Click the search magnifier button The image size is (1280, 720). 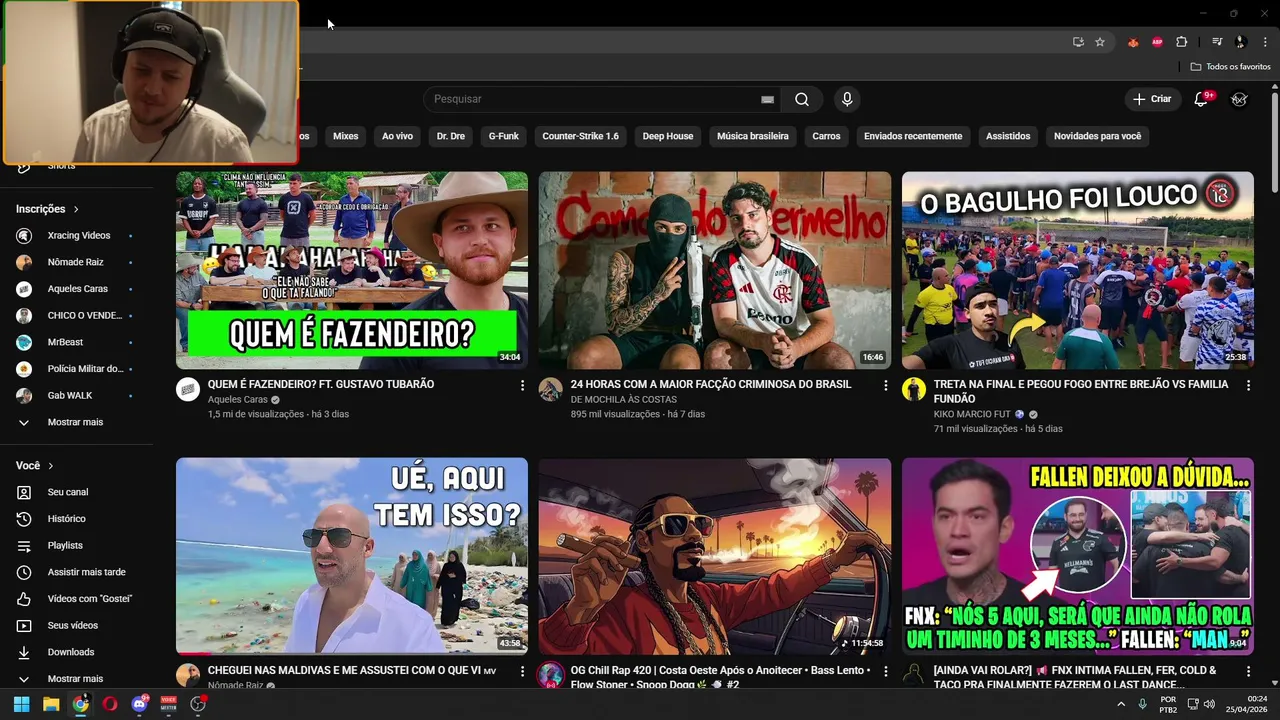pyautogui.click(x=801, y=99)
